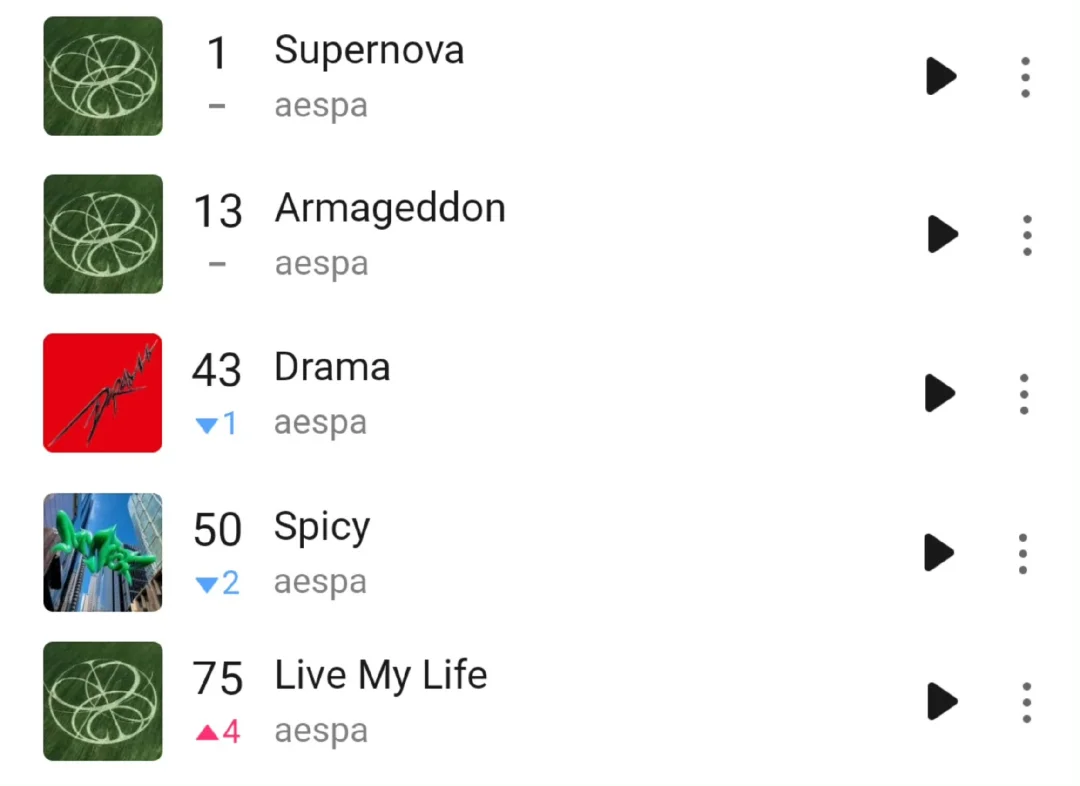Show more options for Spicy
The image size is (1080, 786).
(1023, 553)
